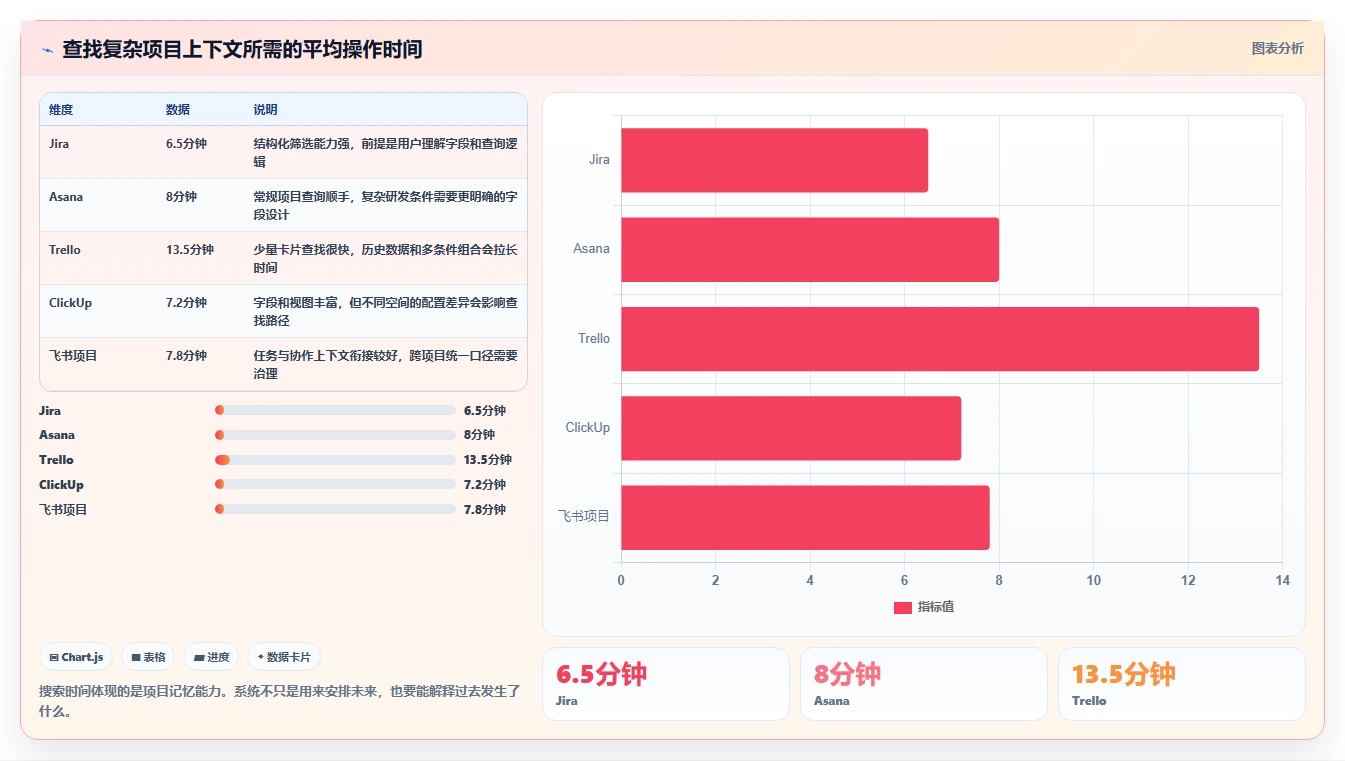Viewport: 1345px width, 761px height.
Task: Click the Asana bar in the chart
Action: click(810, 249)
